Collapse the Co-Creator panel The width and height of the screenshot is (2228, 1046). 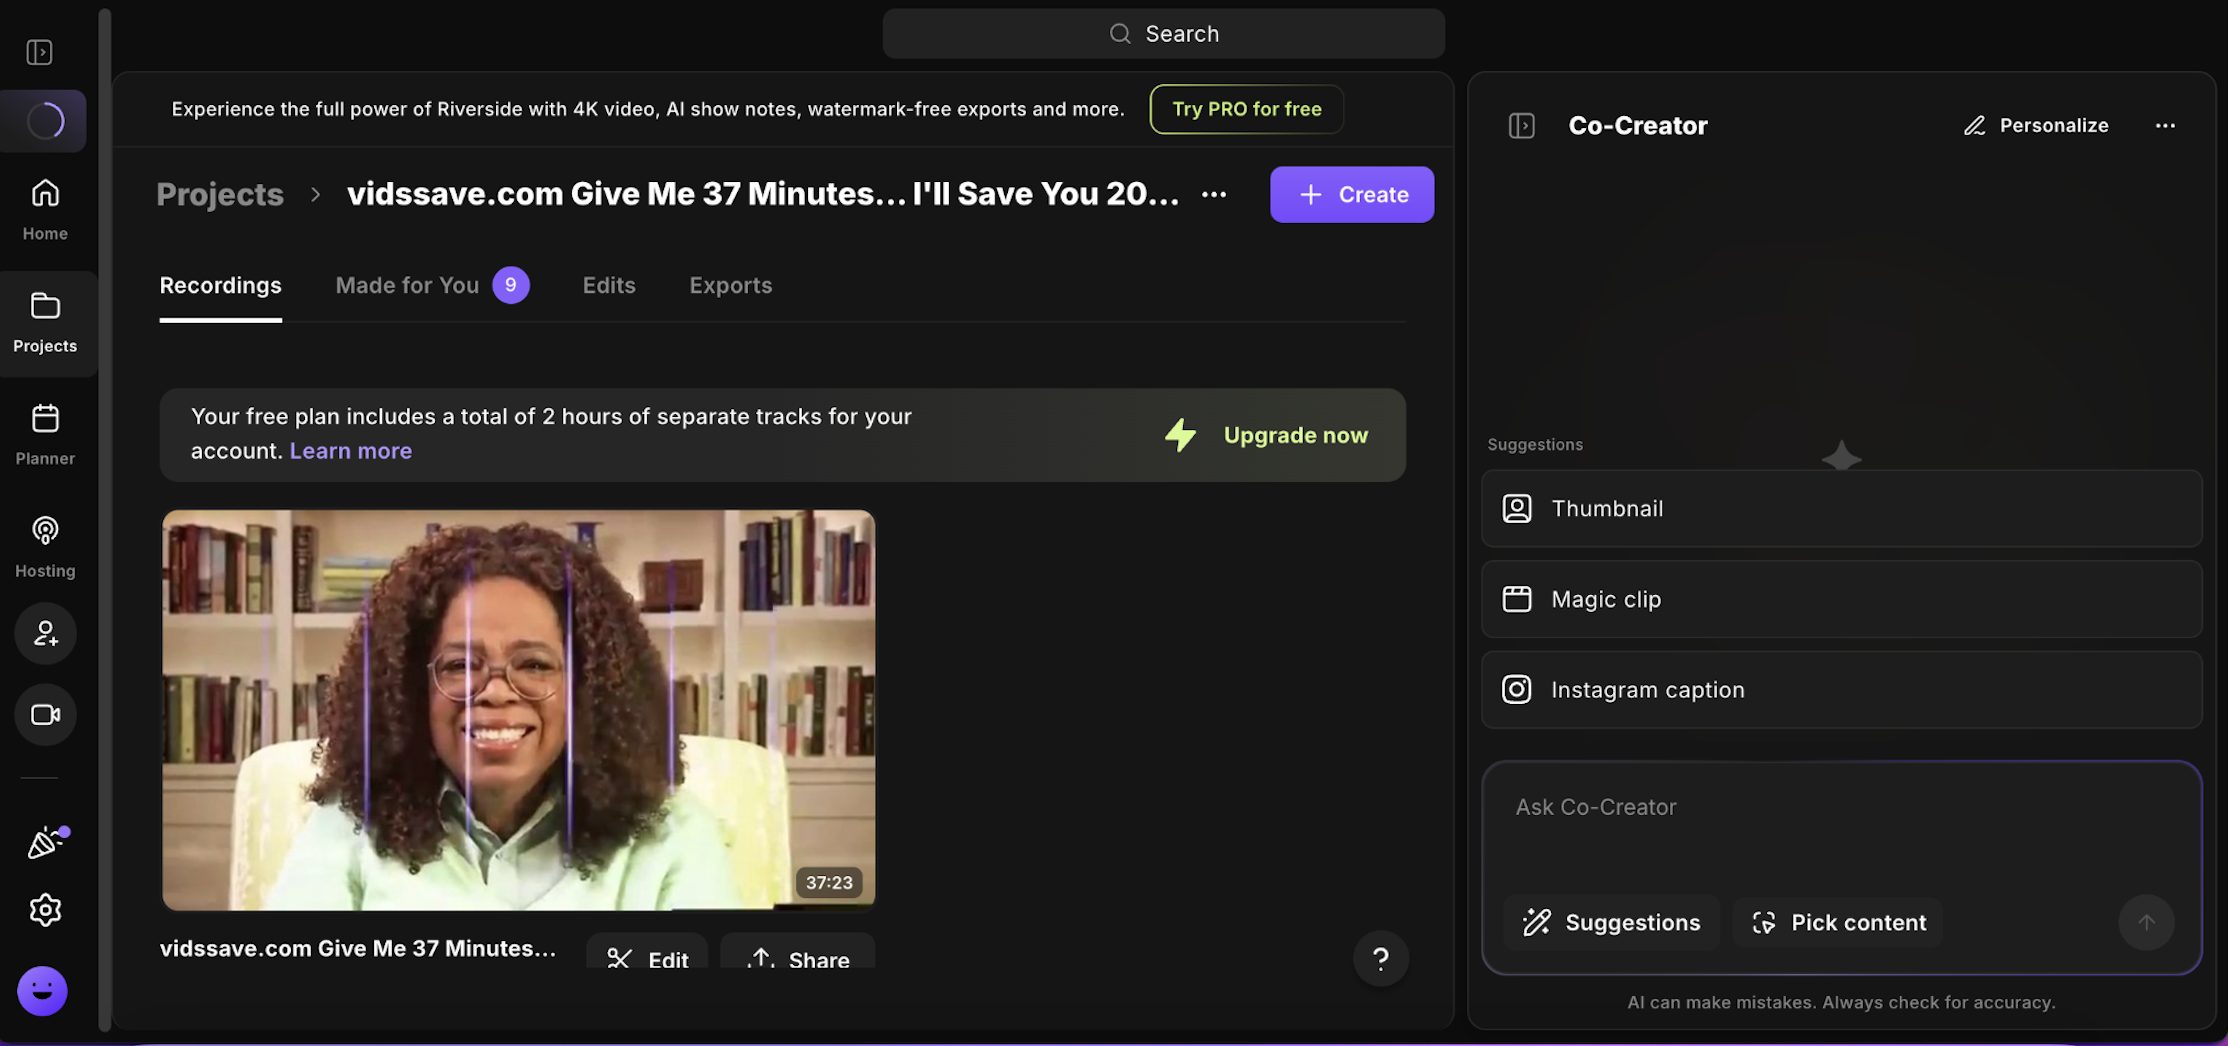click(1521, 125)
